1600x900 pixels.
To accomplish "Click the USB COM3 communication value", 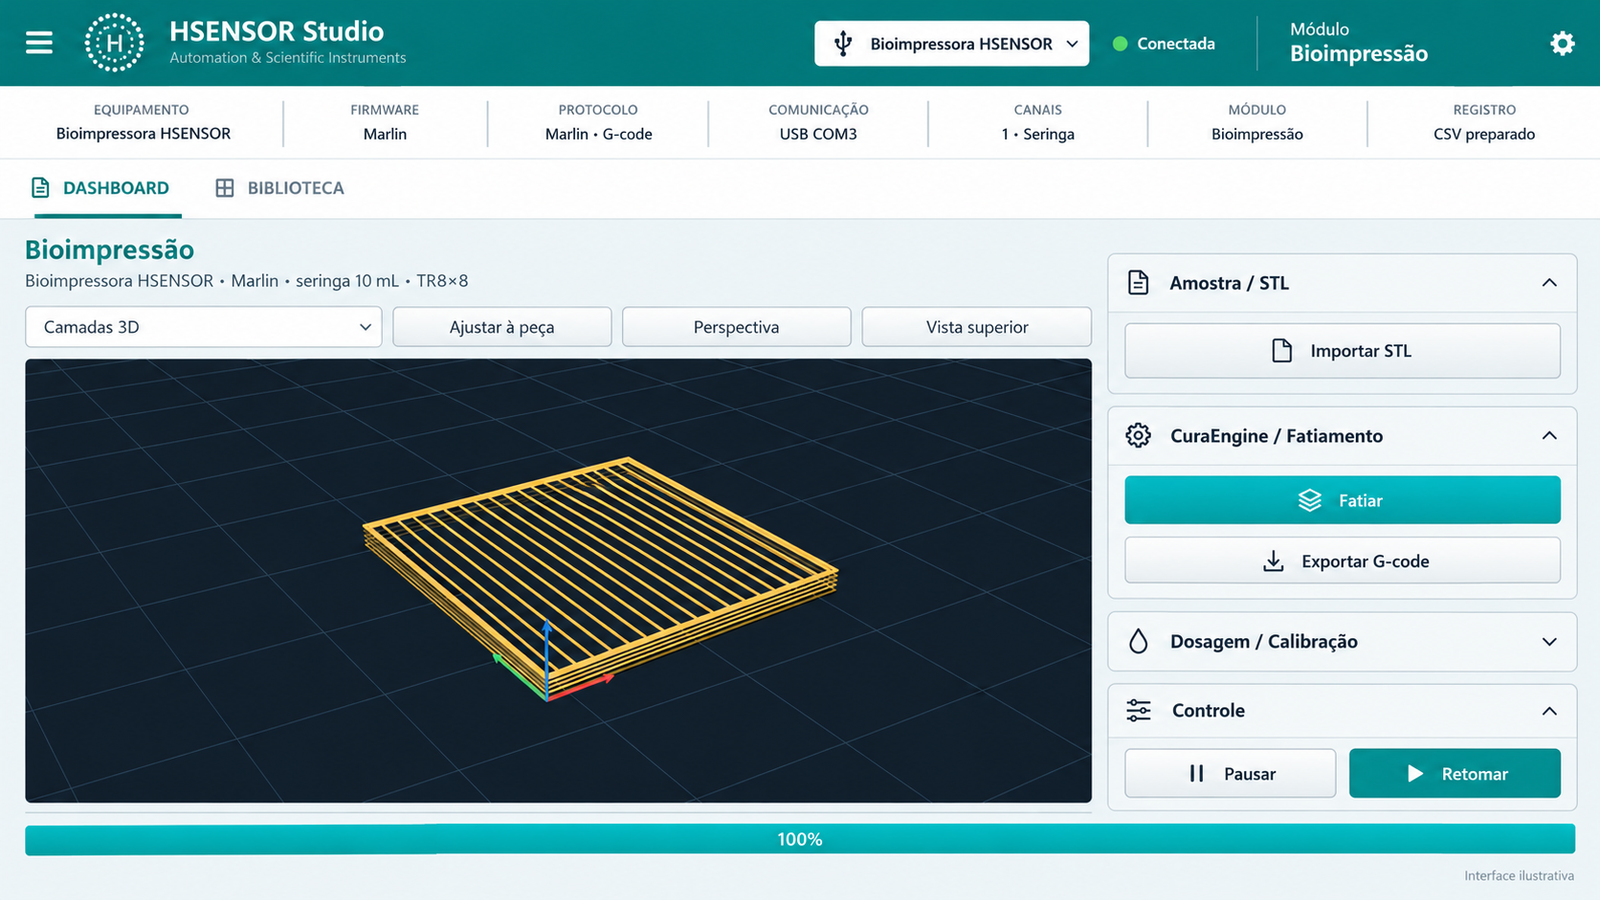I will [818, 134].
